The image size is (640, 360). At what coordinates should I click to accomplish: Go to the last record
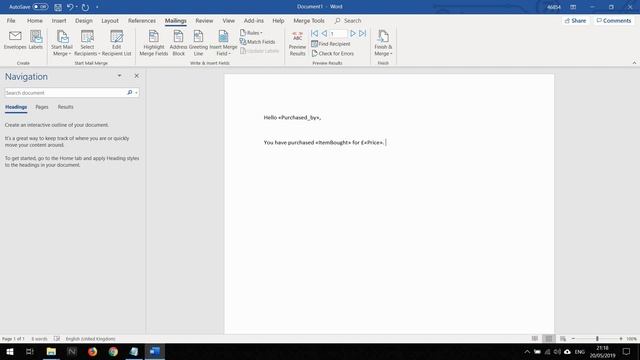pyautogui.click(x=362, y=33)
